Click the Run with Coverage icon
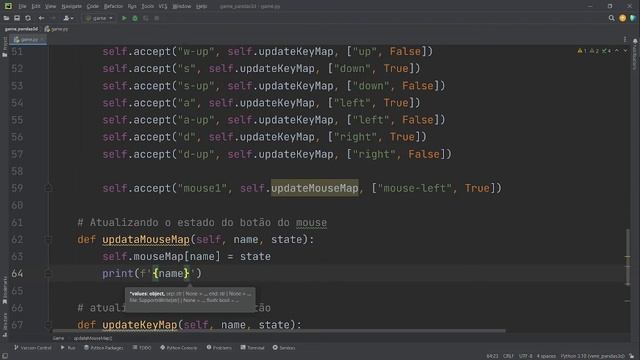This screenshot has width=640, height=360. (146, 18)
